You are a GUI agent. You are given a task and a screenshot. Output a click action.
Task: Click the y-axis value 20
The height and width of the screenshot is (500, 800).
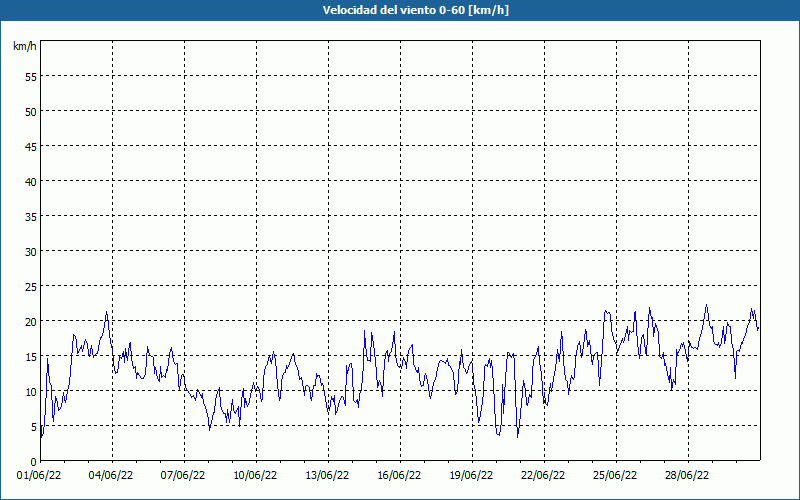pyautogui.click(x=31, y=321)
